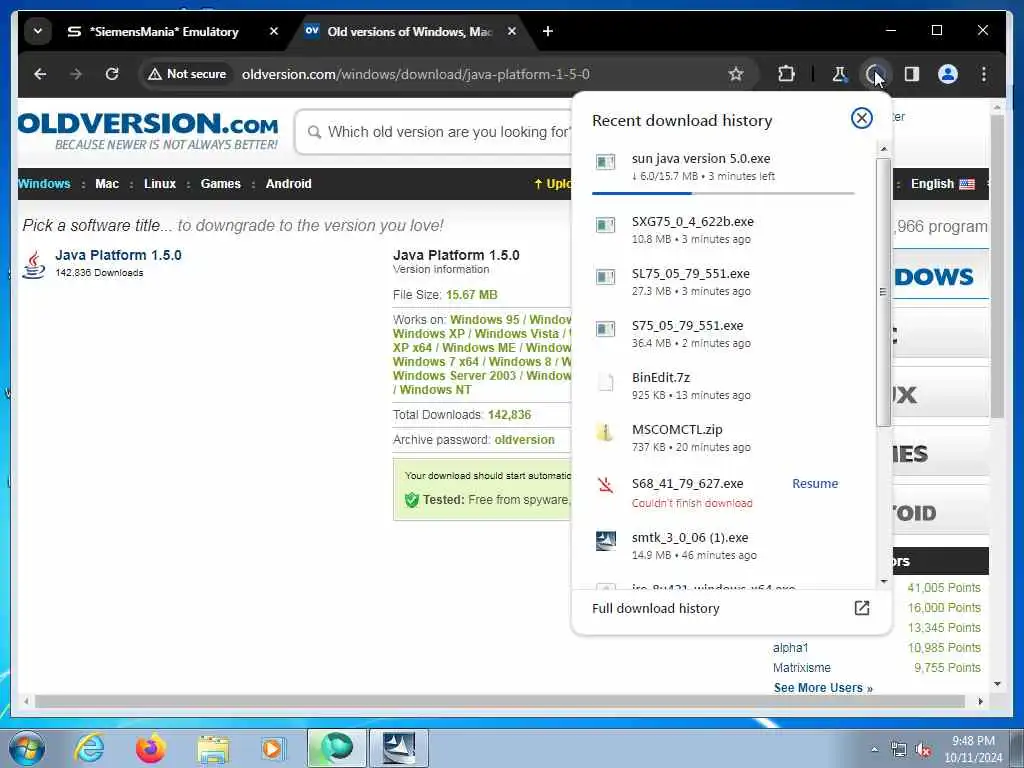The height and width of the screenshot is (768, 1024).
Task: Launch Firefox from the taskbar
Action: (150, 748)
